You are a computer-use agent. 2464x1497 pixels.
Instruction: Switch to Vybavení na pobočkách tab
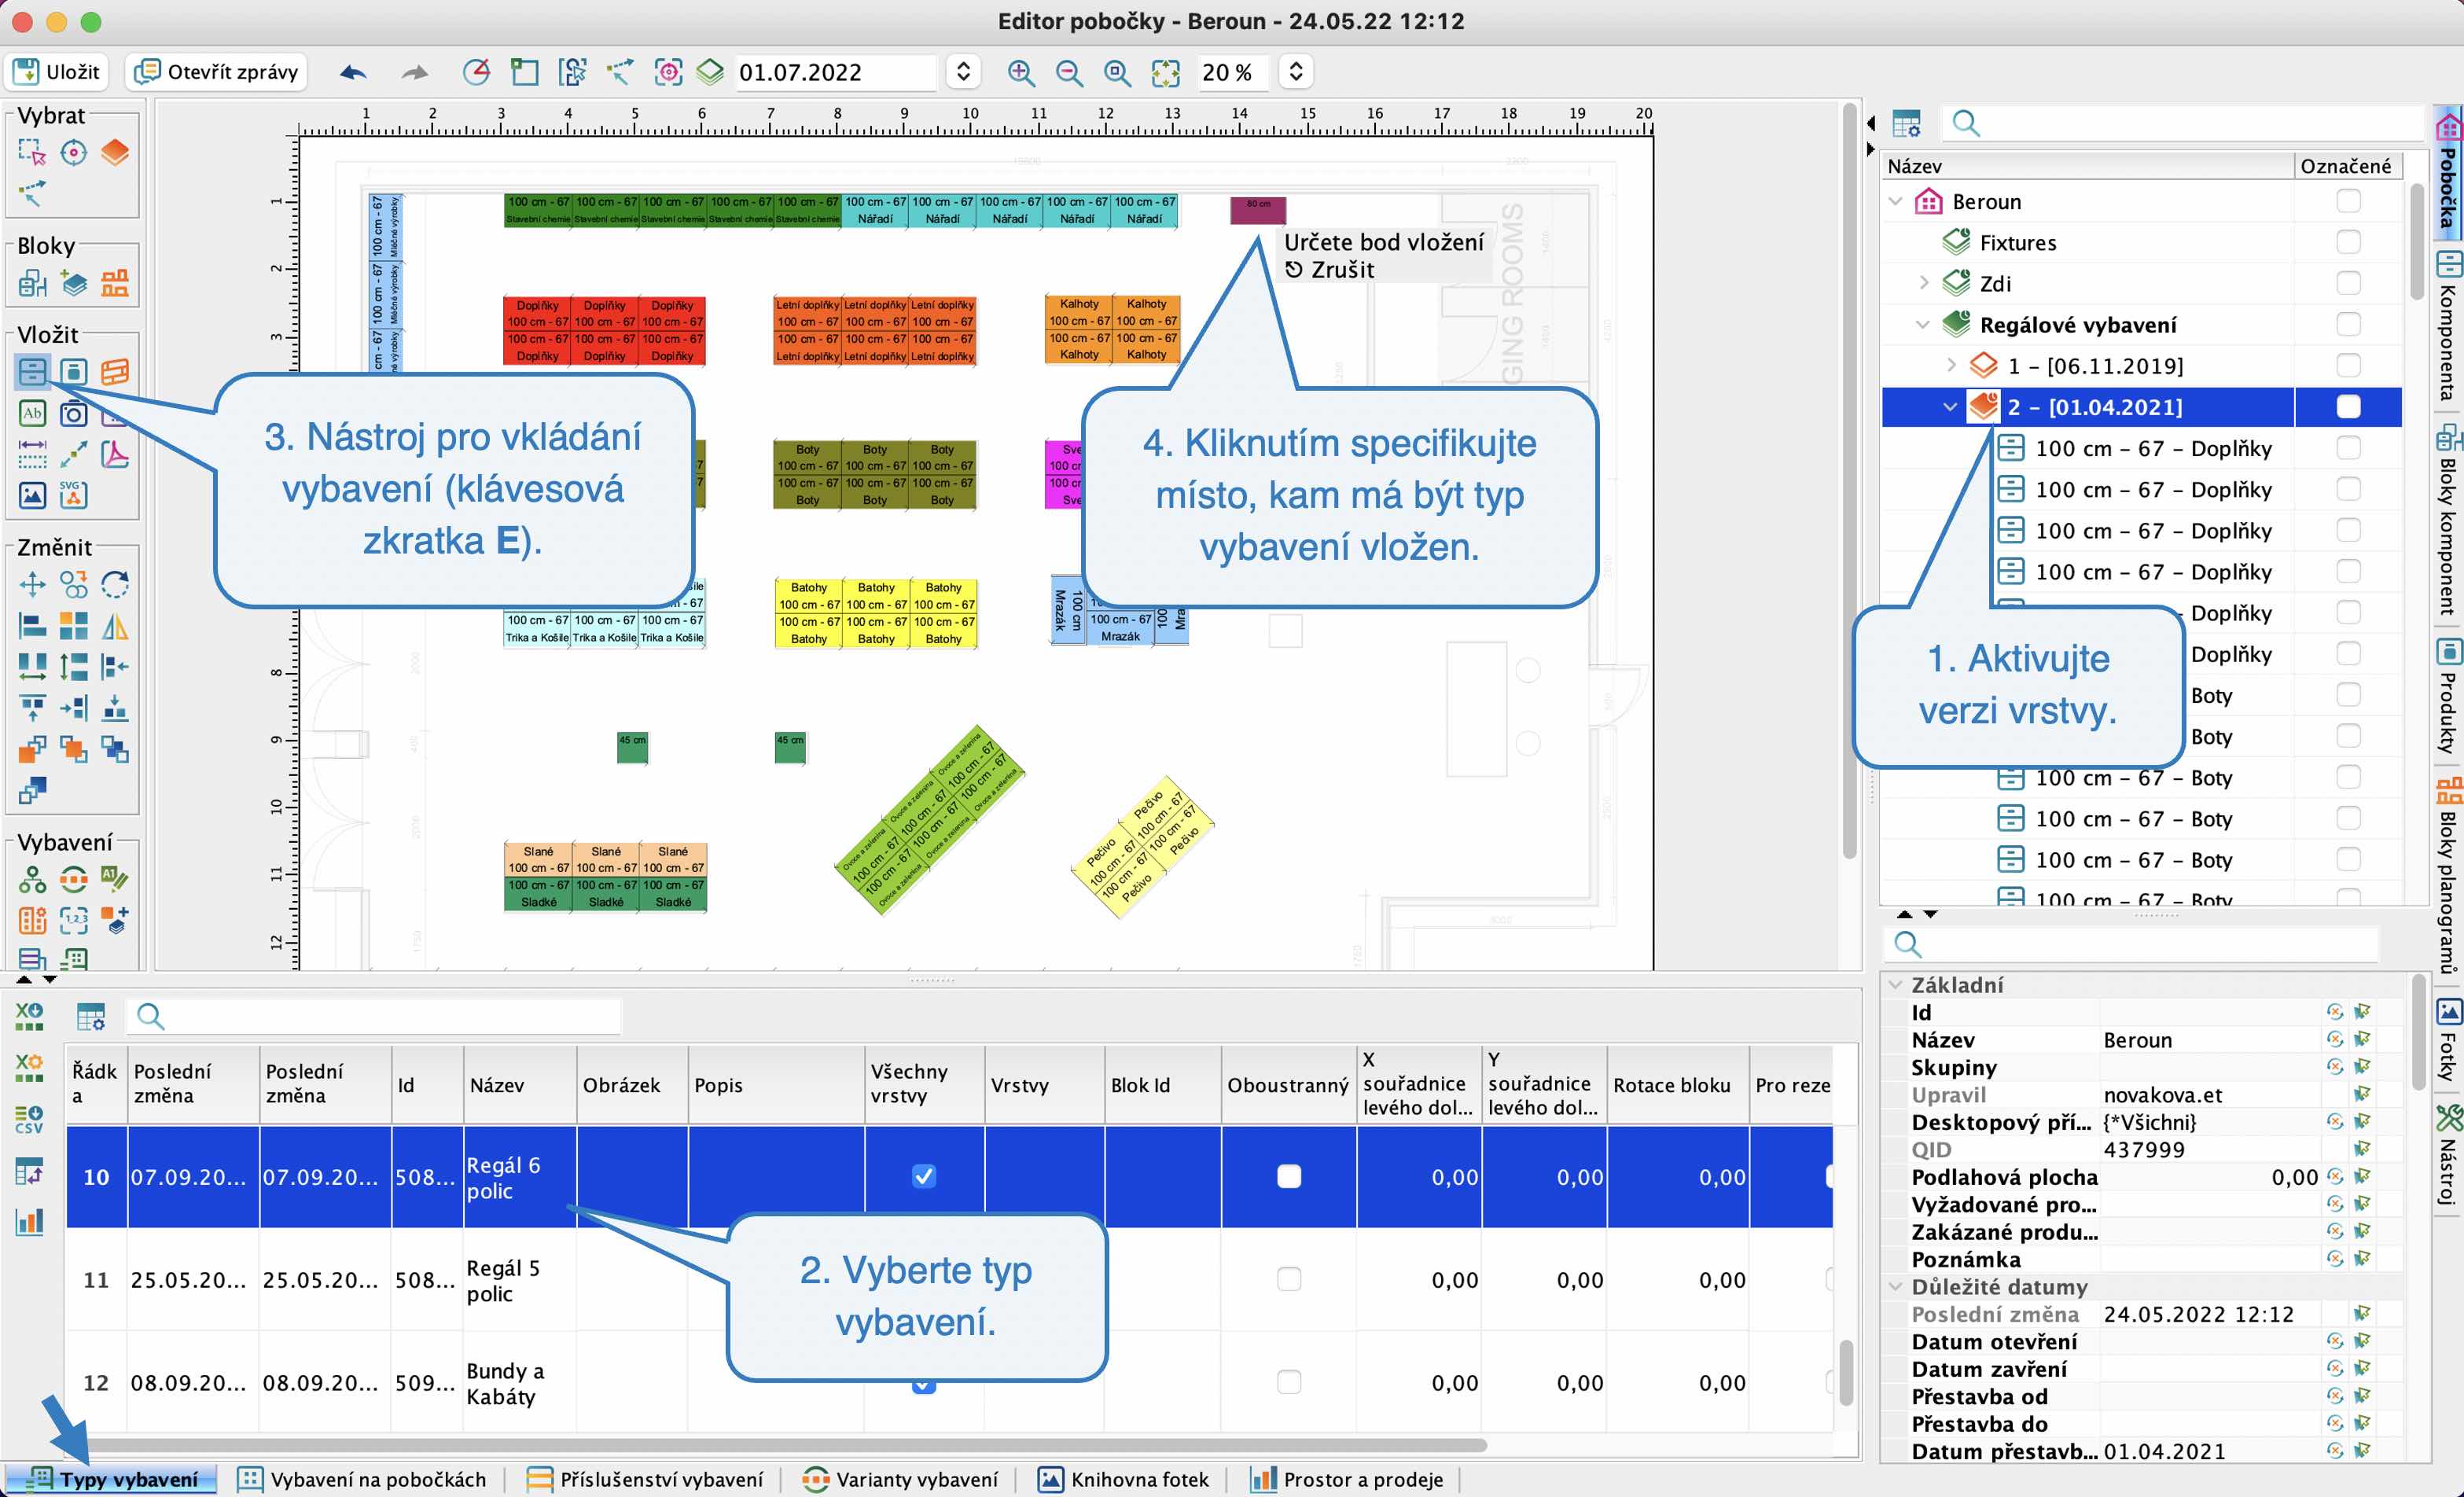coord(362,1480)
